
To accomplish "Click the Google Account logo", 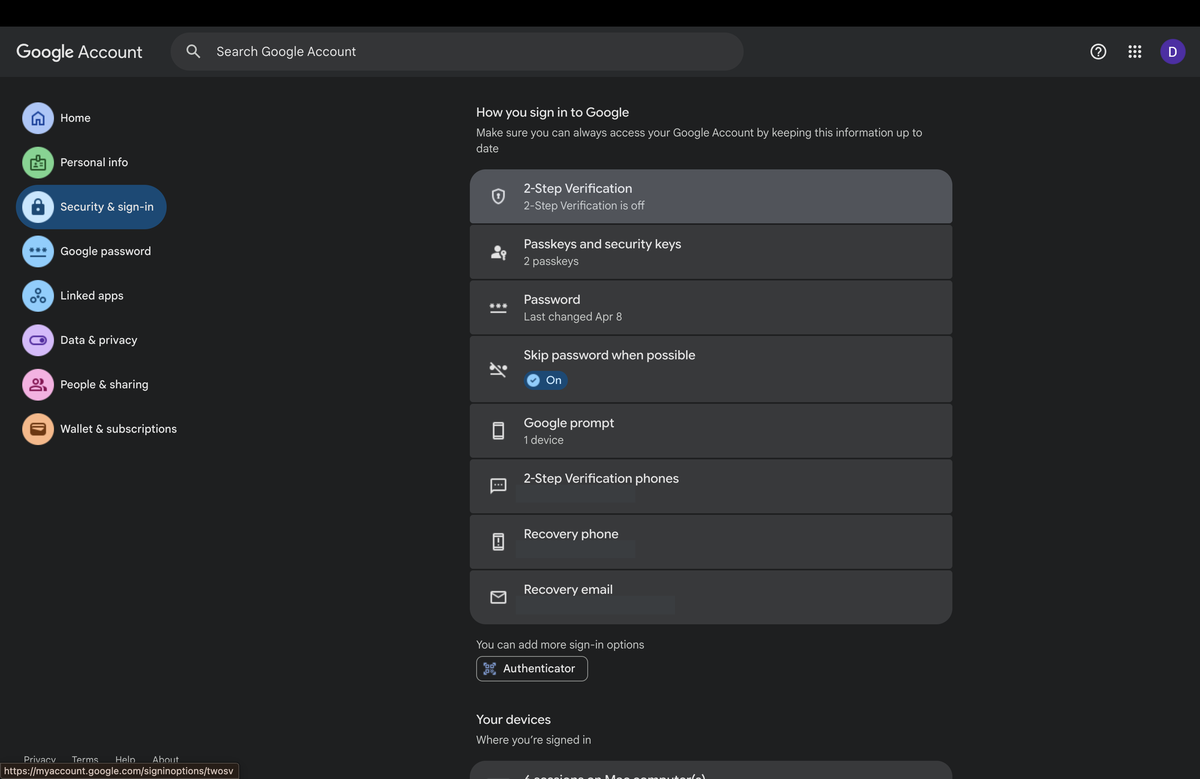I will [x=79, y=52].
